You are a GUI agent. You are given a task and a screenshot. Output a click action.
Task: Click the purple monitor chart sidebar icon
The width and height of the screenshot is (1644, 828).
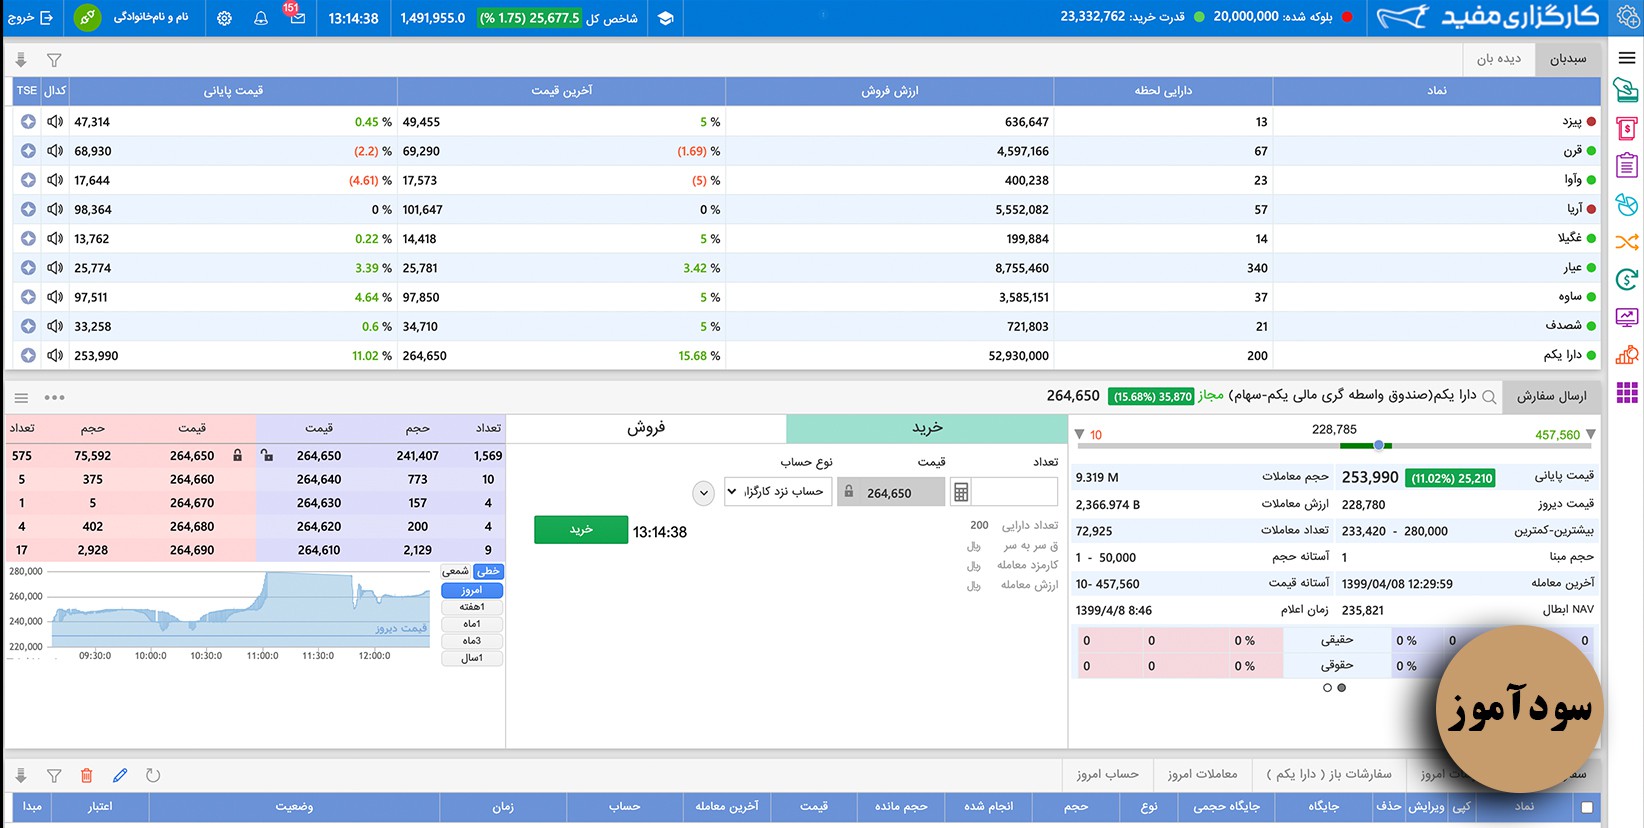pyautogui.click(x=1627, y=317)
